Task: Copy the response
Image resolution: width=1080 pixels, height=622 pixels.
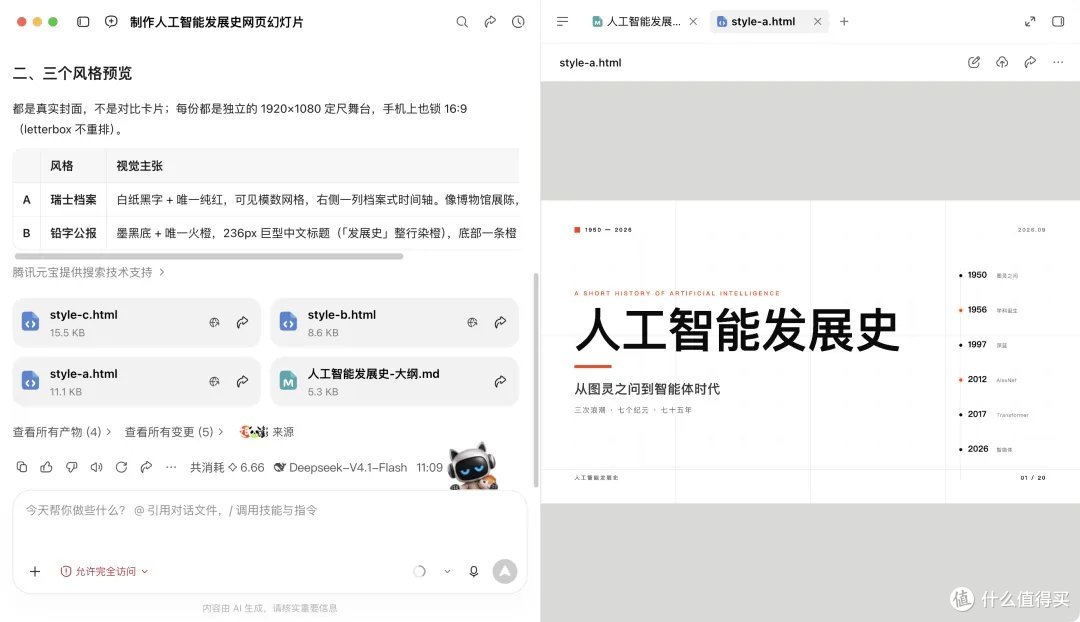Action: 22,467
